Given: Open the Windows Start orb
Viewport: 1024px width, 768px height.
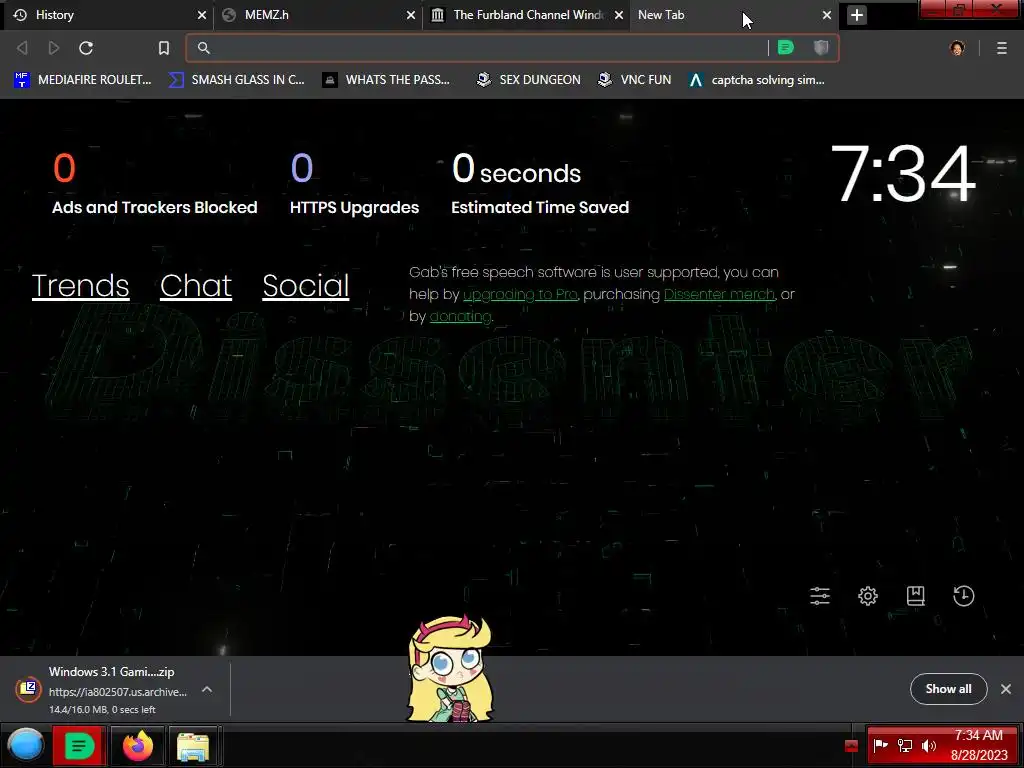Looking at the screenshot, I should pos(25,745).
